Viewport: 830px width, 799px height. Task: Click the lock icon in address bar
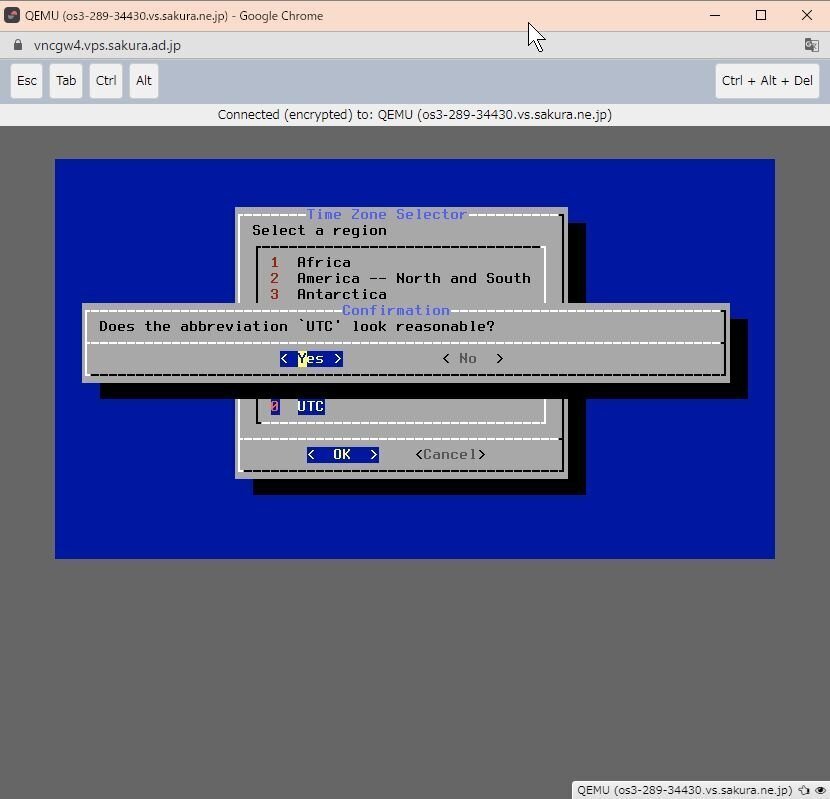click(18, 45)
